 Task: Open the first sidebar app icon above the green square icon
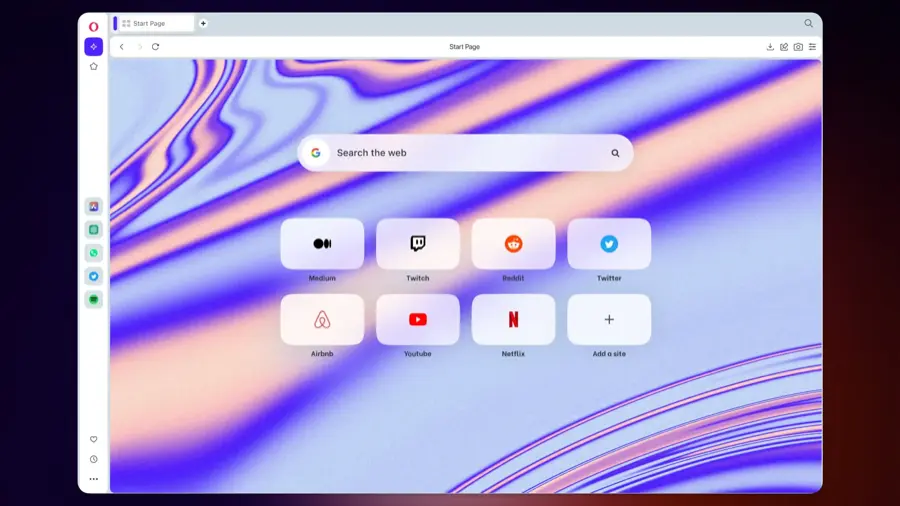[x=94, y=207]
